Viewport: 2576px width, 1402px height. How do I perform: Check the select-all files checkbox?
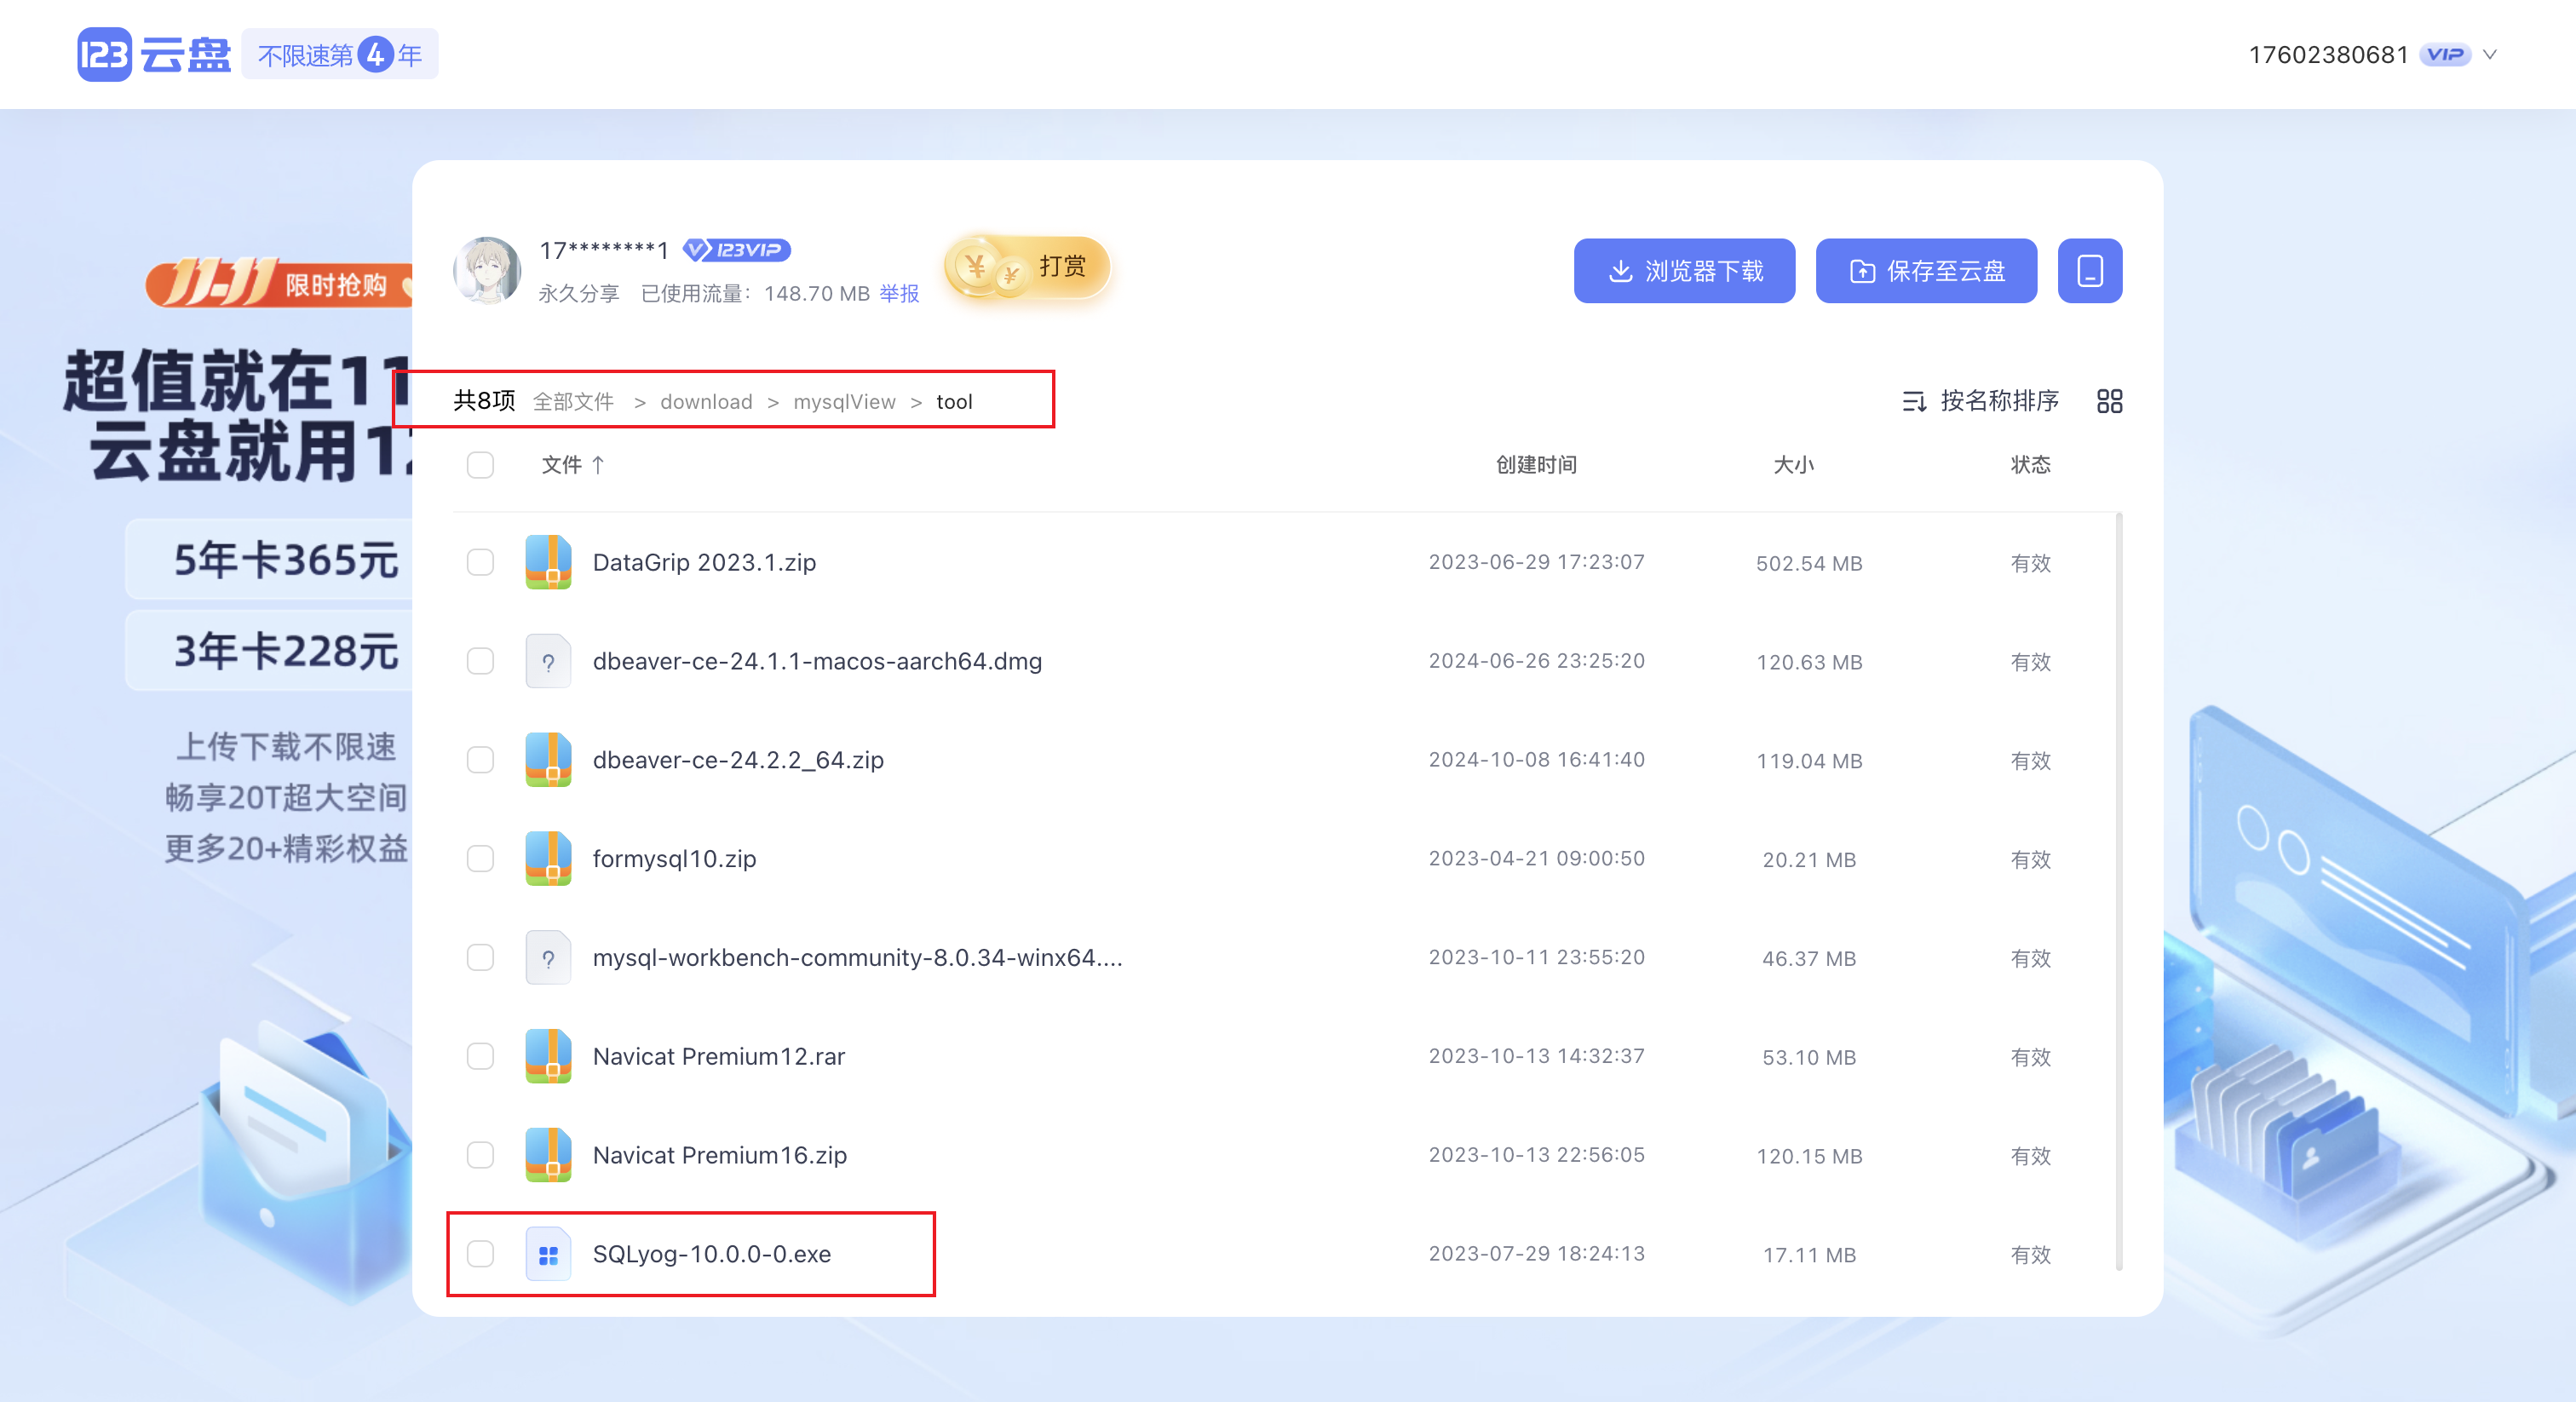click(x=480, y=465)
